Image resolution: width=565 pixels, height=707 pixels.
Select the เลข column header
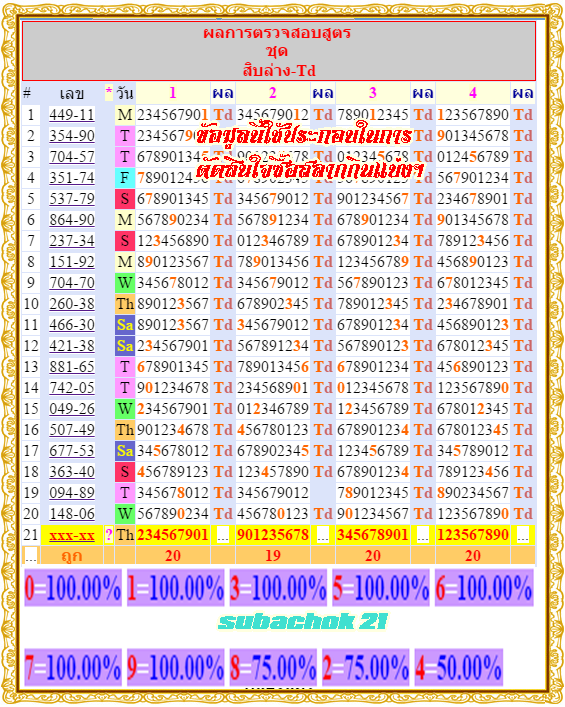click(72, 94)
